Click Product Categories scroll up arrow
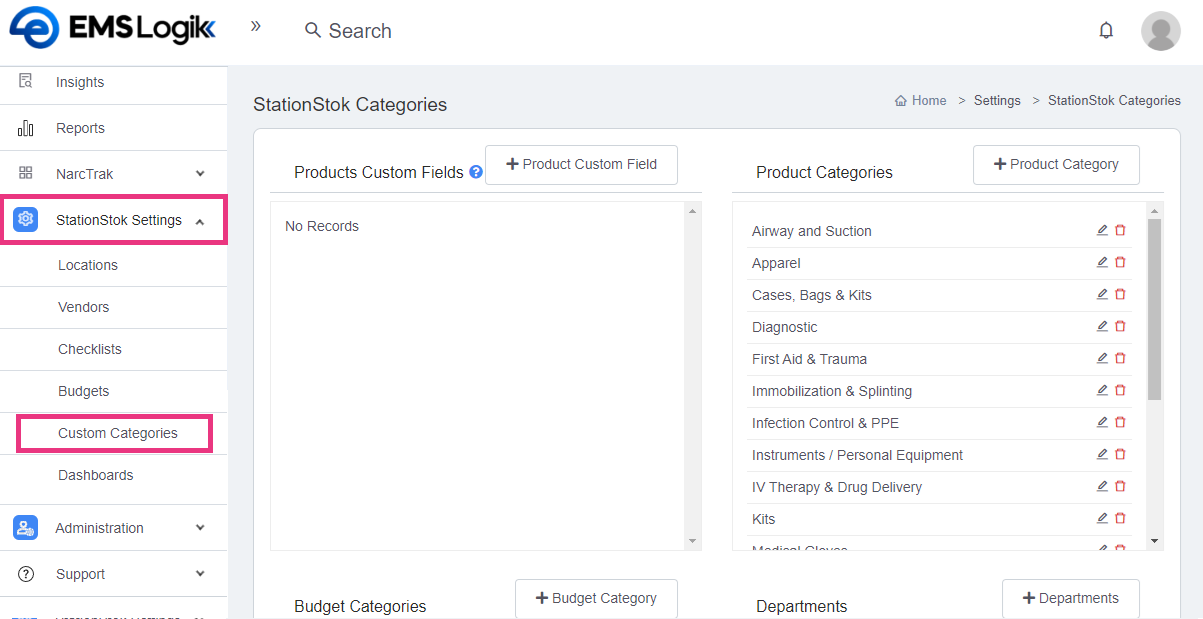Screen dimensions: 1203x619 [1155, 210]
